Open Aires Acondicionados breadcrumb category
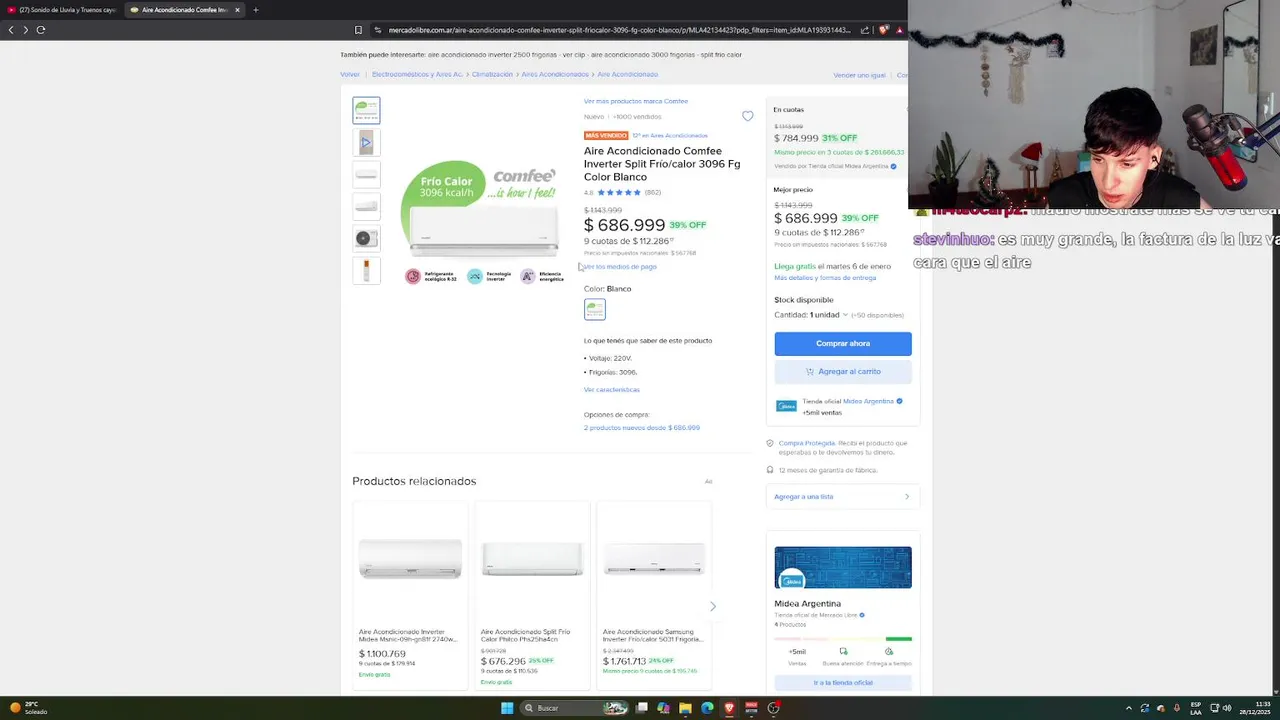Viewport: 1280px width, 720px height. pyautogui.click(x=555, y=75)
